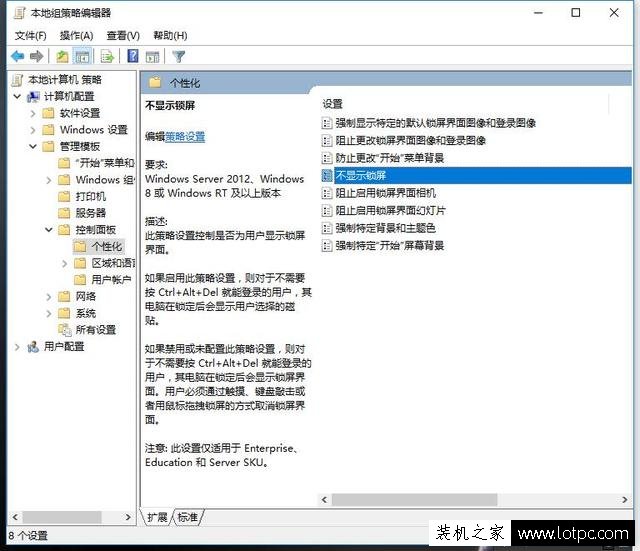Collapse the 管理模板 node
640x551 pixels.
(x=33, y=146)
